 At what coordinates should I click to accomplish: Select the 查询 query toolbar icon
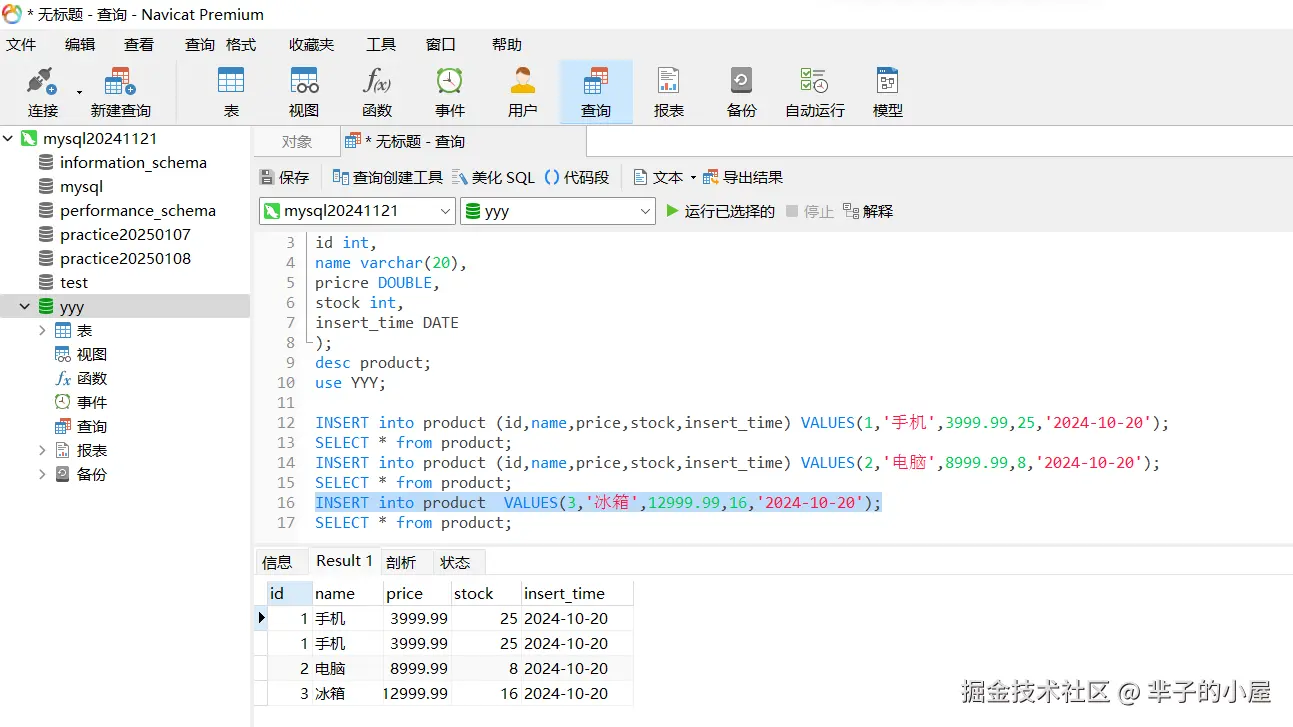(x=596, y=92)
